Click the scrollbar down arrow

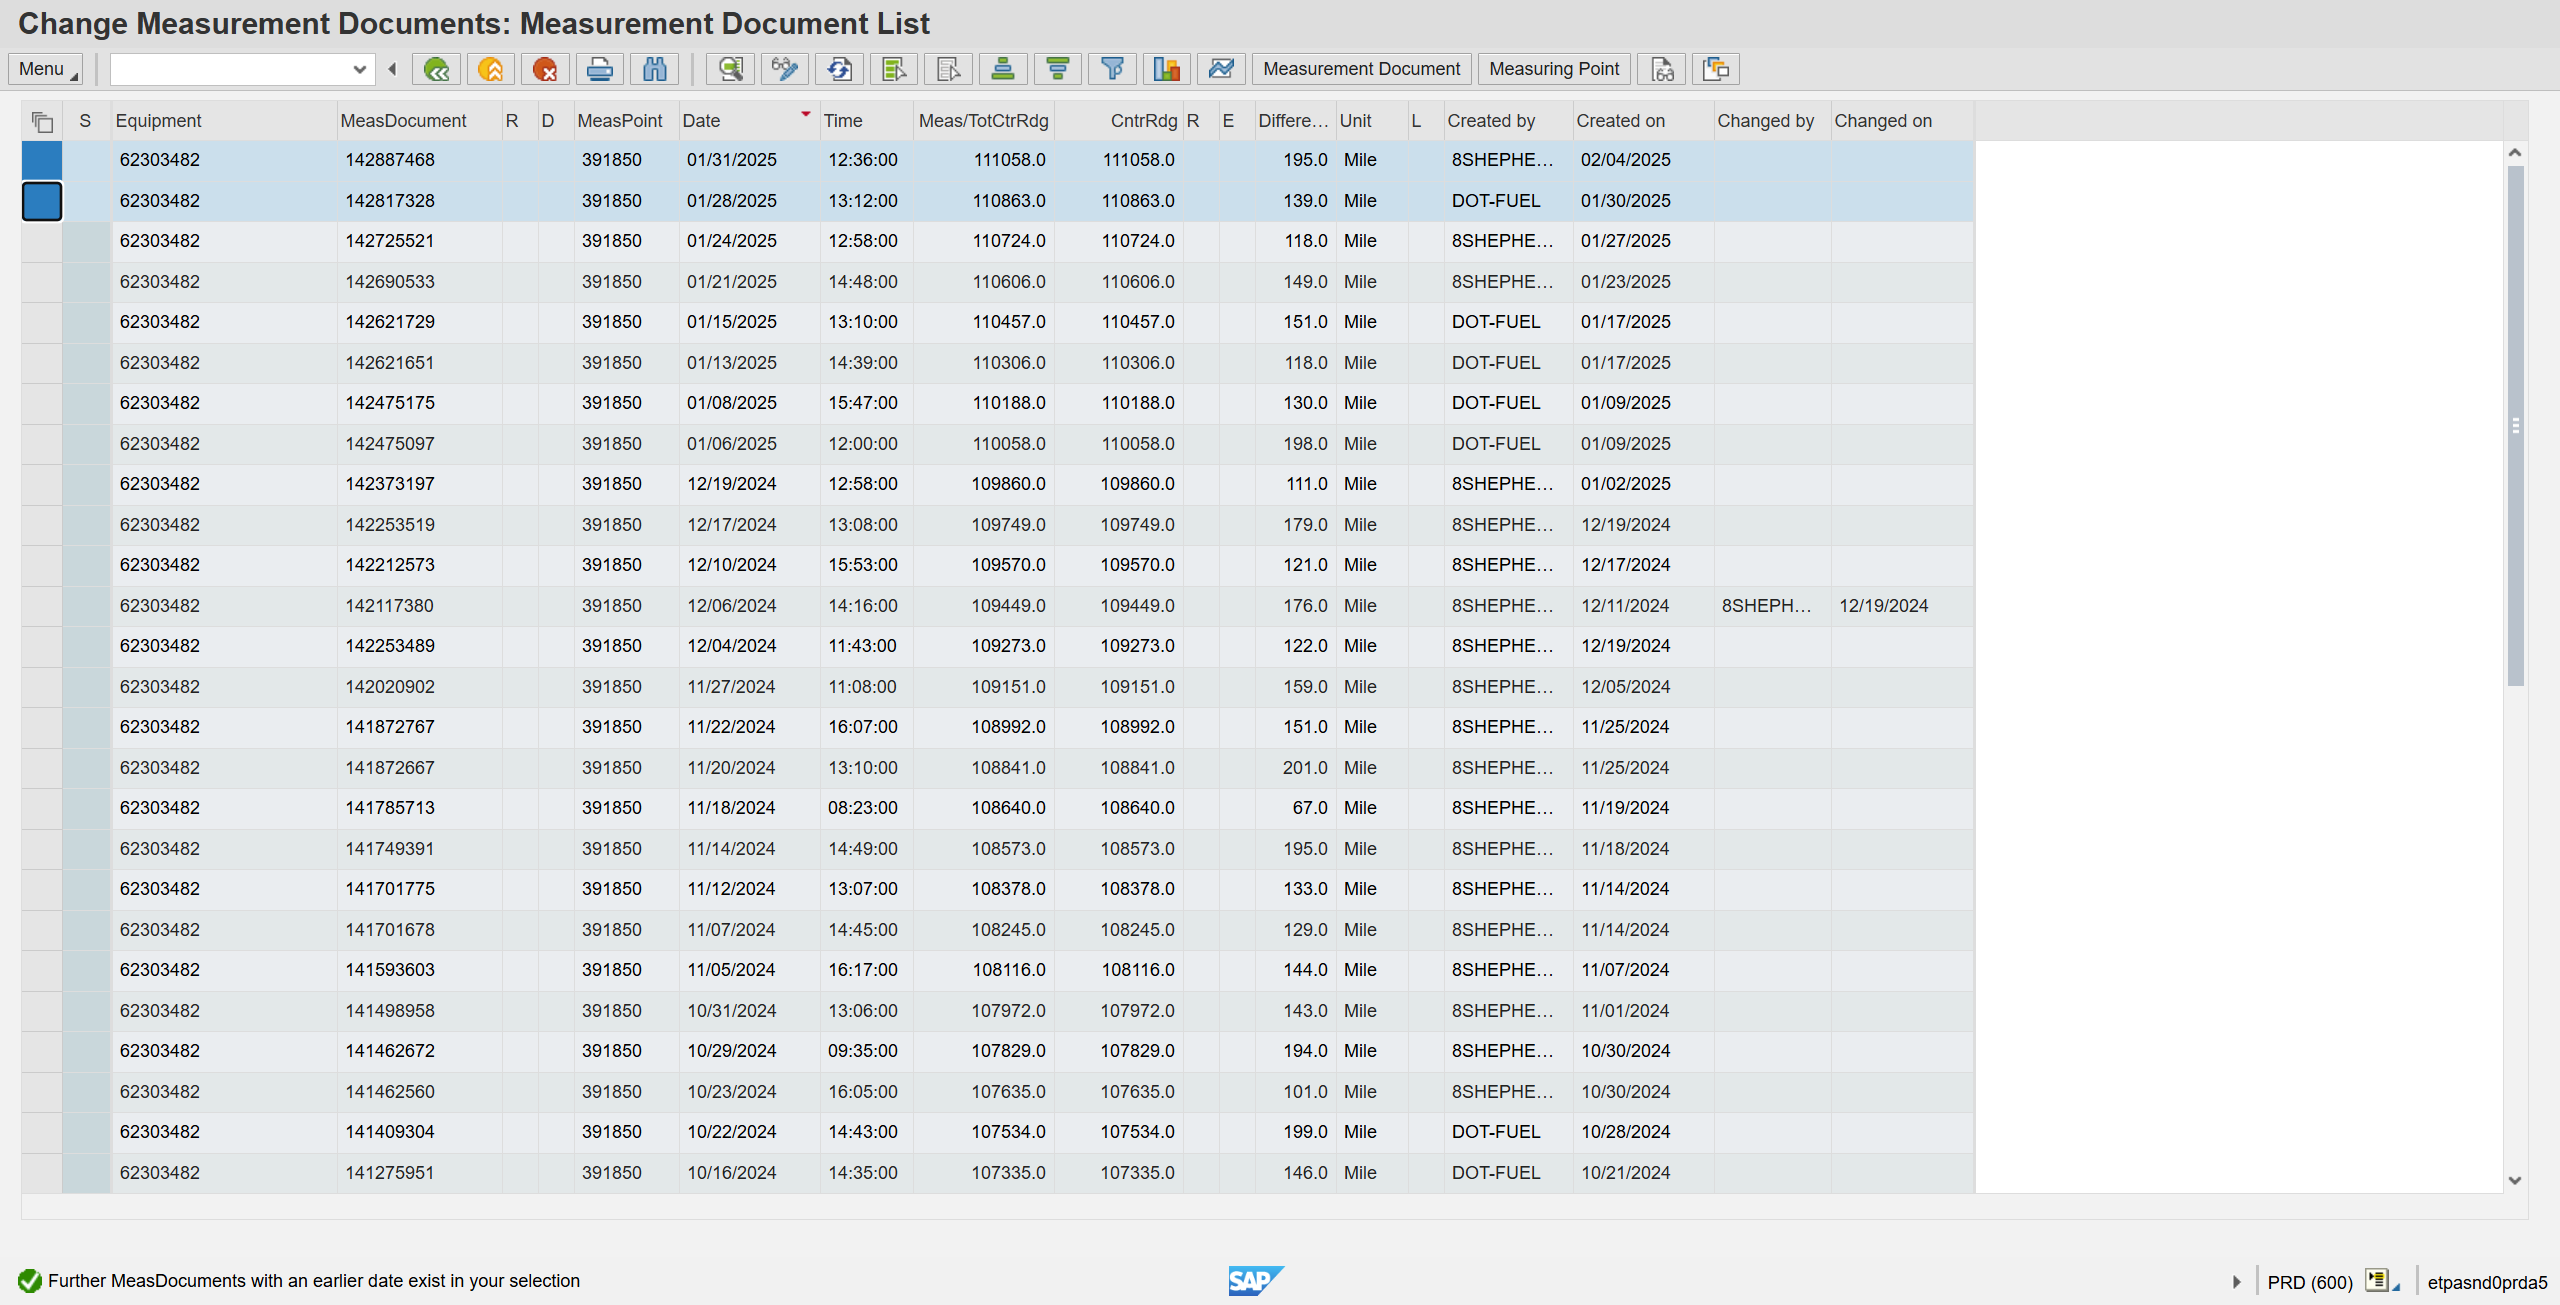(x=2515, y=1181)
